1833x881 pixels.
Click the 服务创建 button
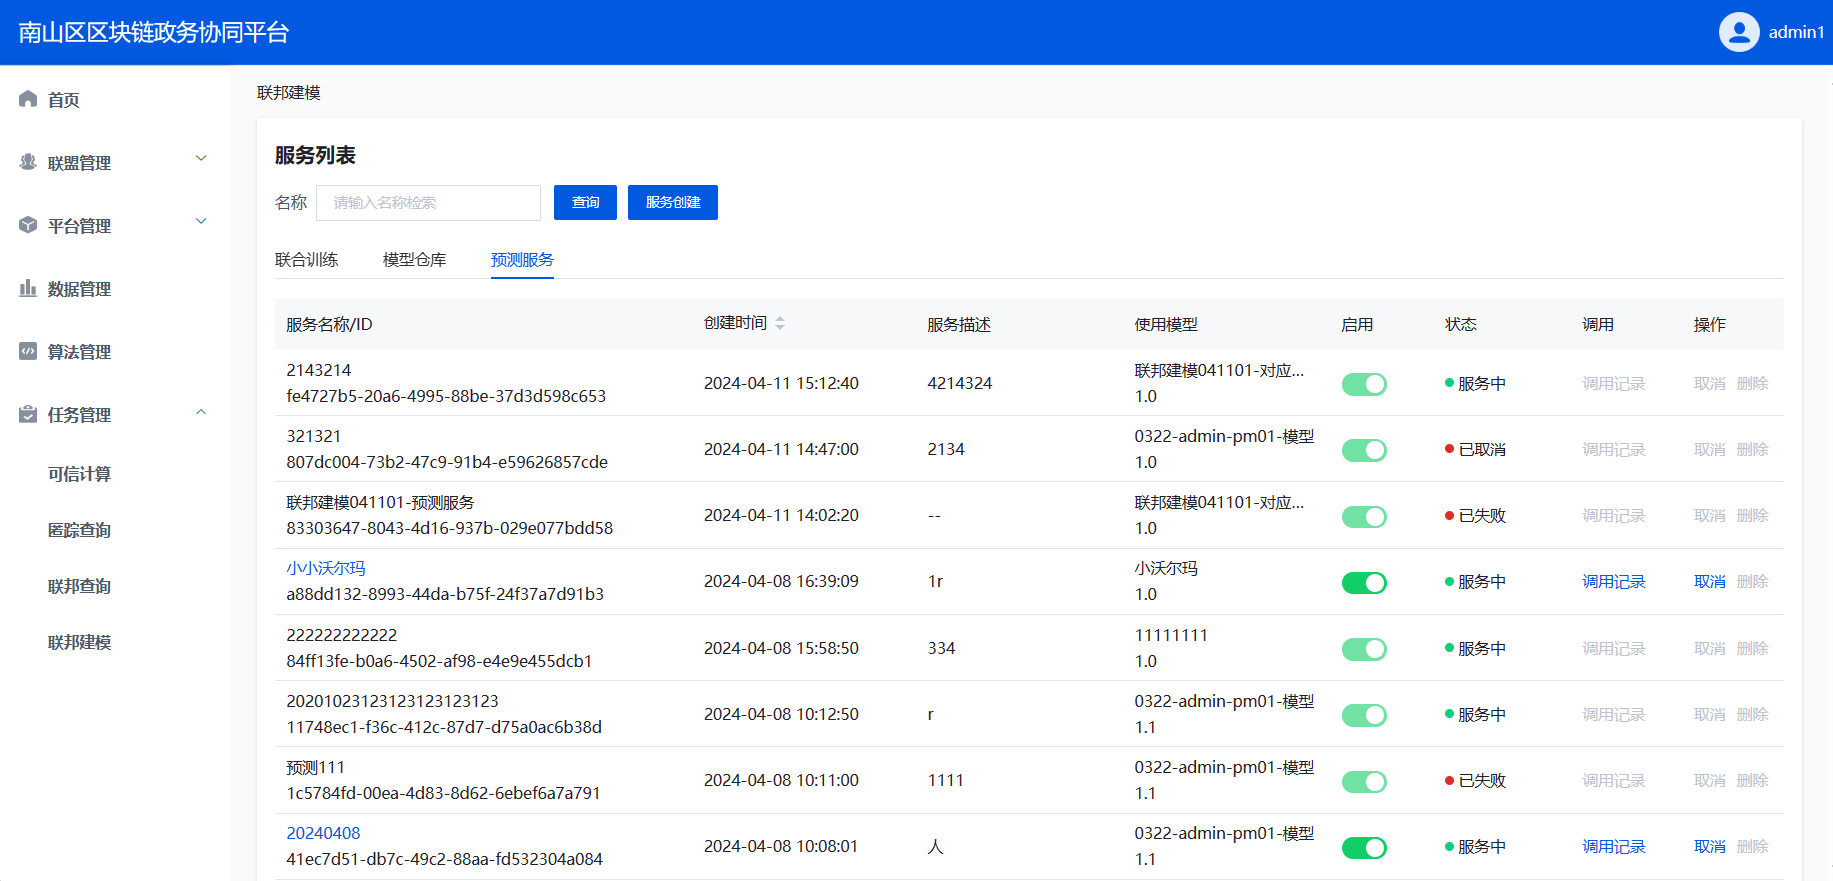pyautogui.click(x=673, y=202)
